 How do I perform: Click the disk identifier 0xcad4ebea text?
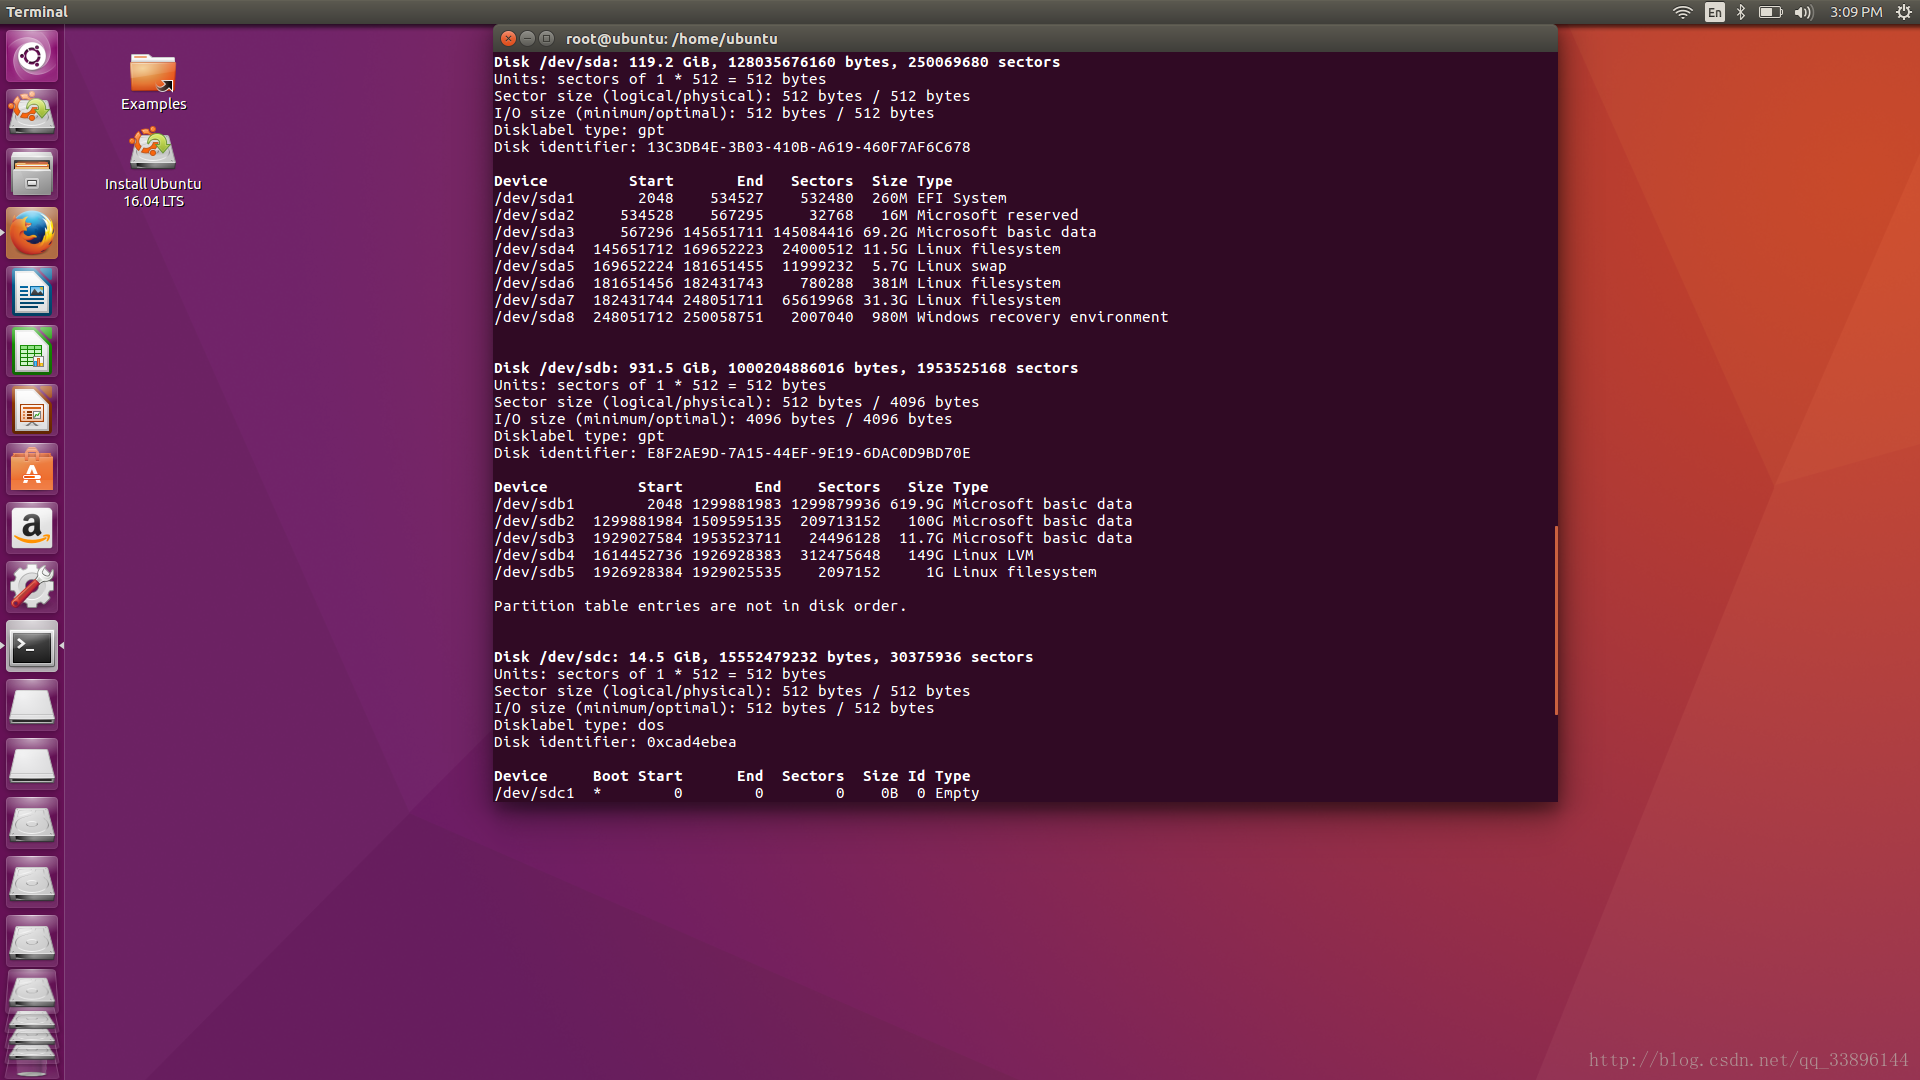(x=691, y=742)
